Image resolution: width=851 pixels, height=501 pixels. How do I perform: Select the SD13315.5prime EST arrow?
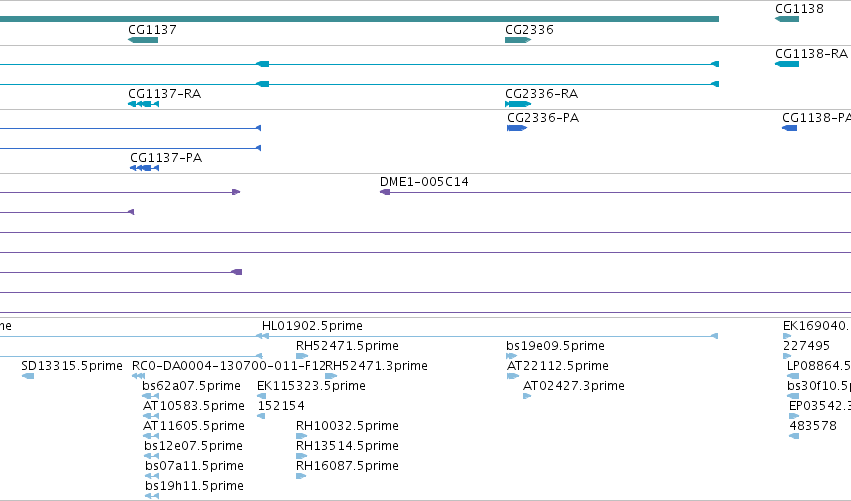(28, 376)
